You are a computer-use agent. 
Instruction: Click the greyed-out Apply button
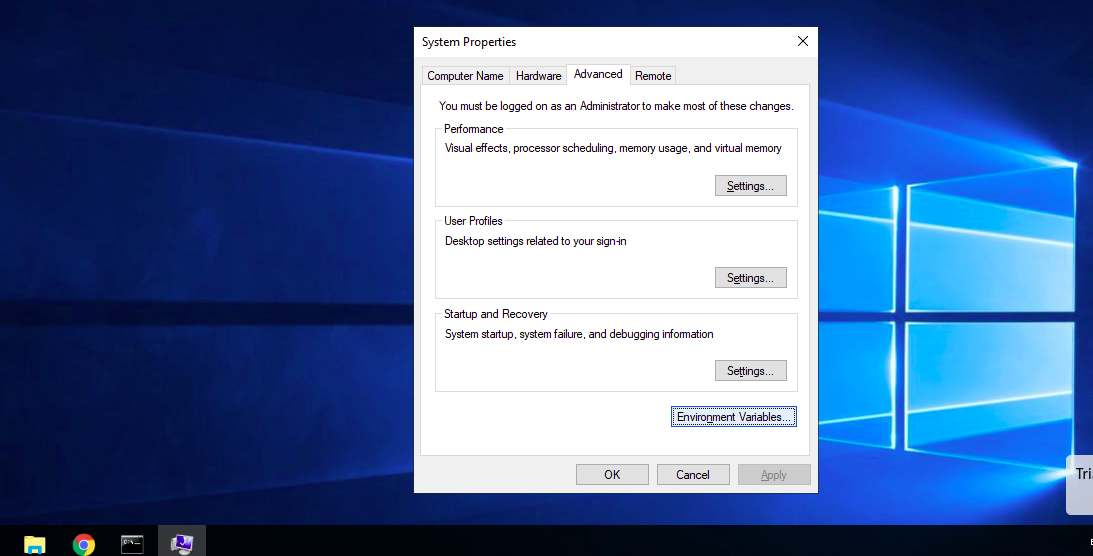(773, 475)
